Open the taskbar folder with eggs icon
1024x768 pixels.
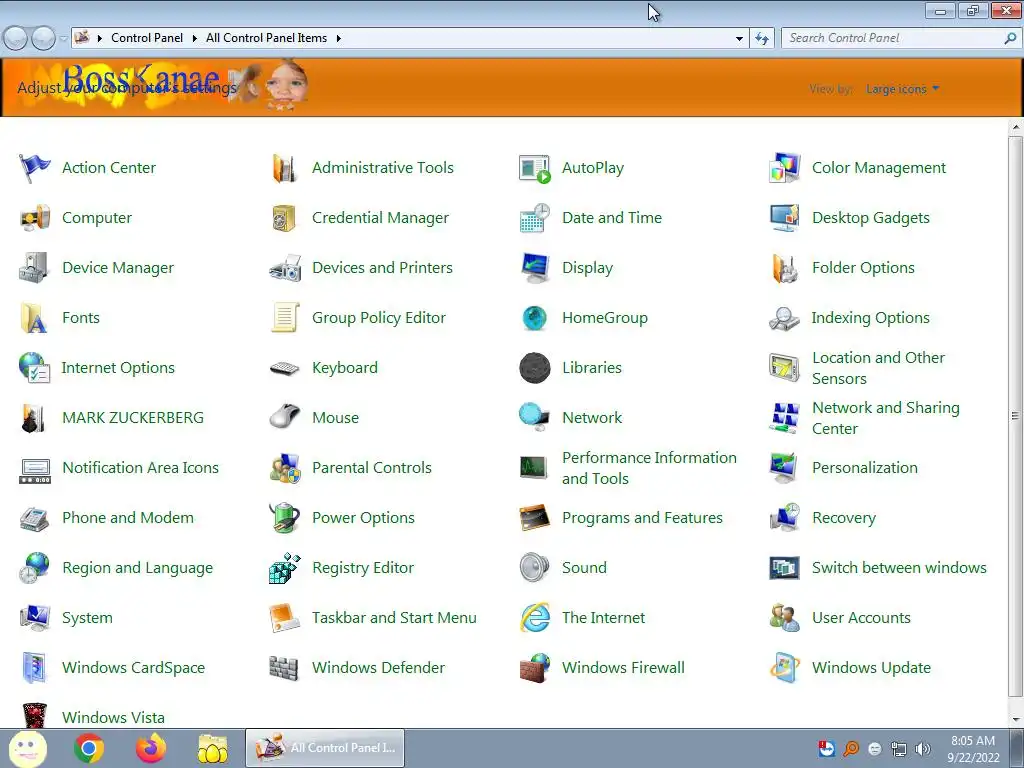click(x=213, y=748)
